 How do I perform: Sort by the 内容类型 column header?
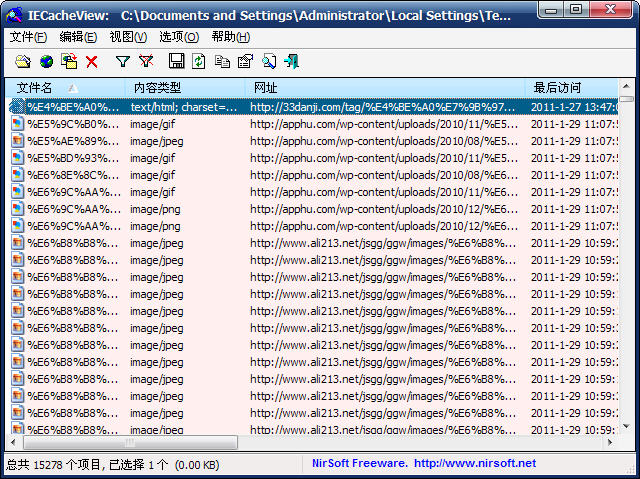pyautogui.click(x=185, y=87)
